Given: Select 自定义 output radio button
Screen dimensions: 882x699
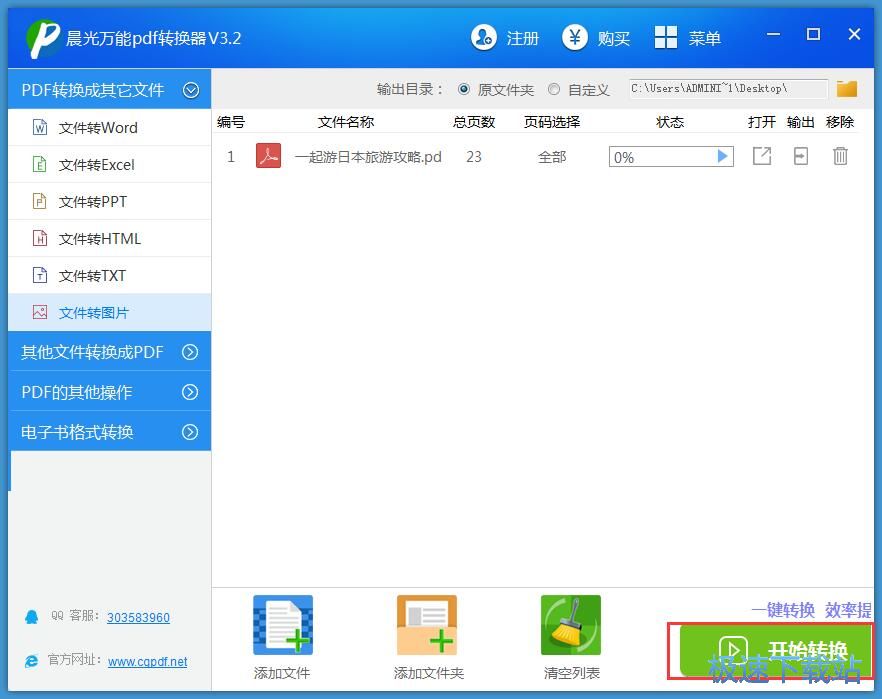Looking at the screenshot, I should (x=554, y=89).
